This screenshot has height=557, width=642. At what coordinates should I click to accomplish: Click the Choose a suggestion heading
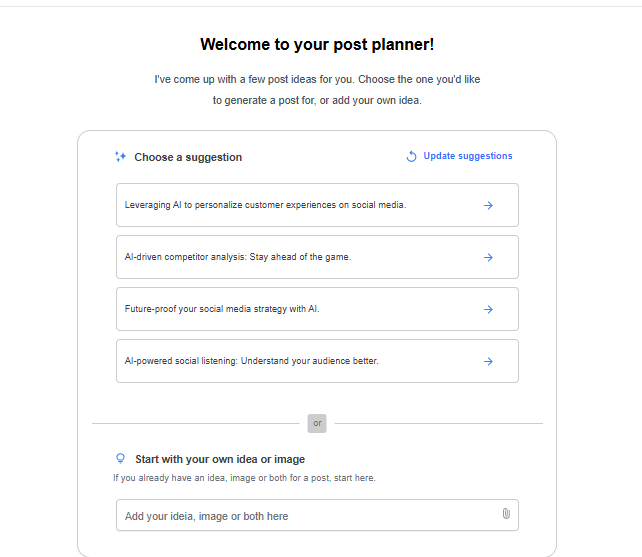[188, 157]
